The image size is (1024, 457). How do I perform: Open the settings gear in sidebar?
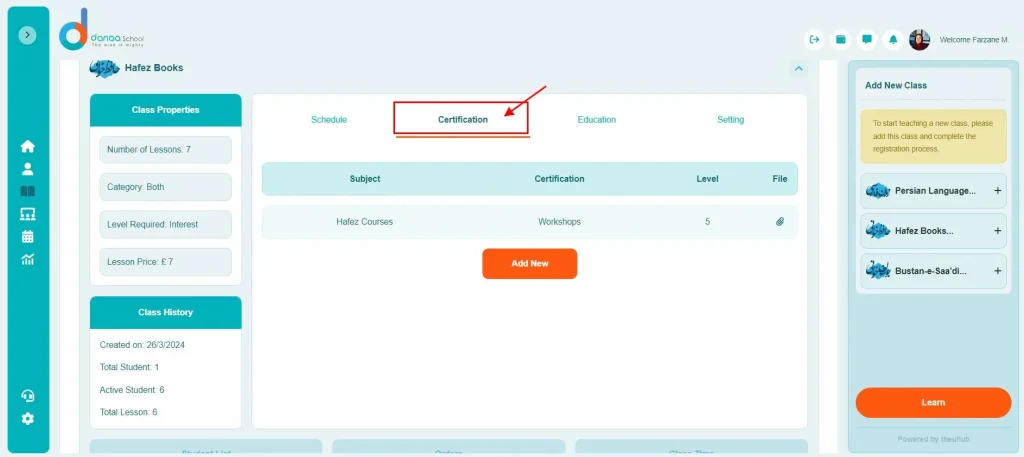pos(27,419)
